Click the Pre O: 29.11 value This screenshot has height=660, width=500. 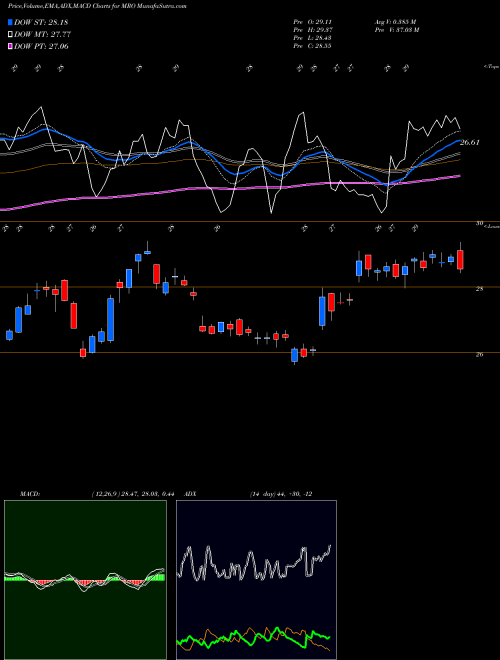[312, 22]
